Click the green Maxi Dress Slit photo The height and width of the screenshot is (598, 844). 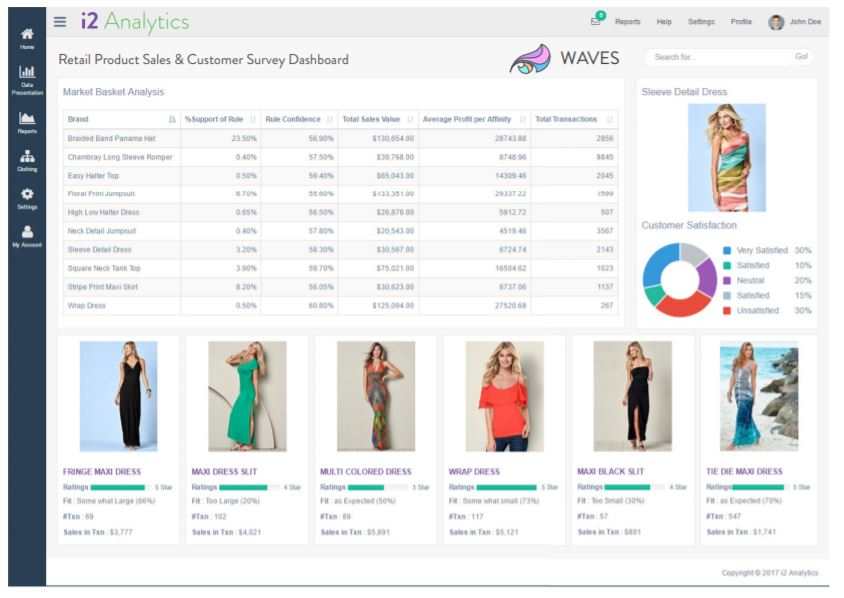(247, 396)
